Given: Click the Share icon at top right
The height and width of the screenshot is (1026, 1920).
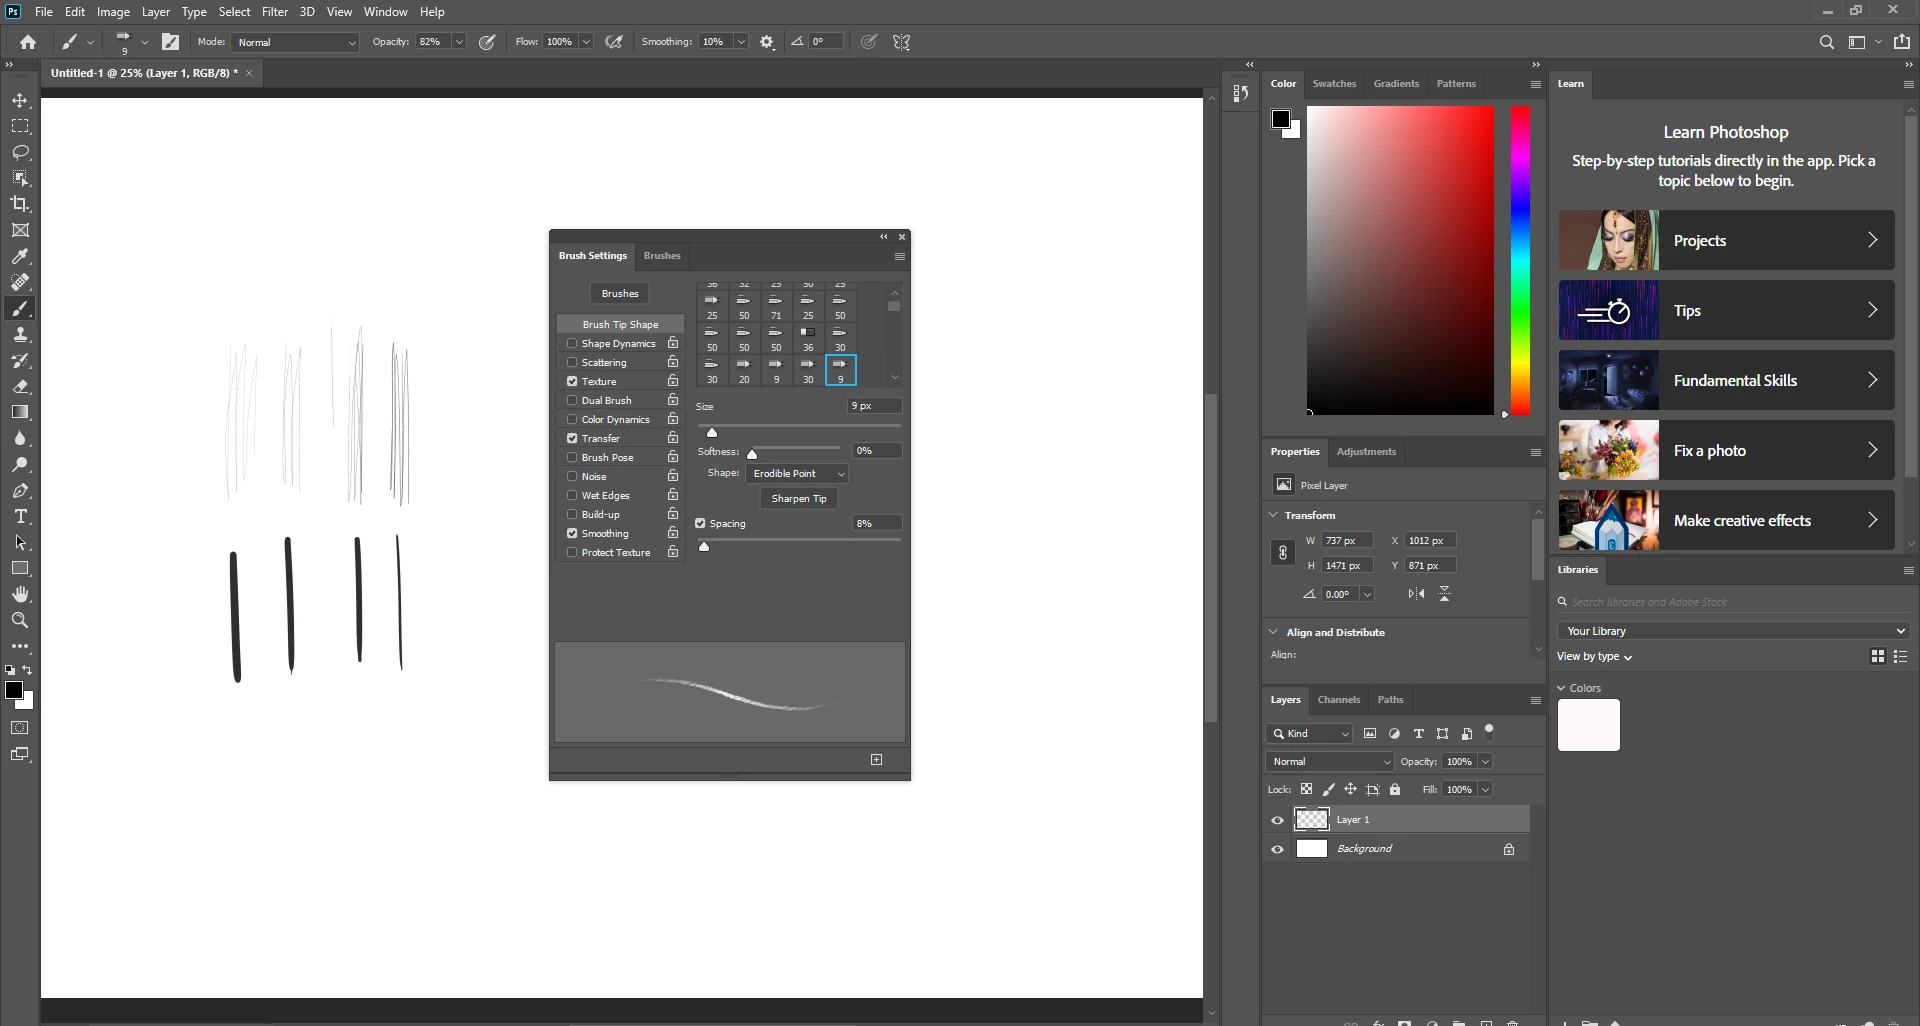Looking at the screenshot, I should click(1902, 42).
